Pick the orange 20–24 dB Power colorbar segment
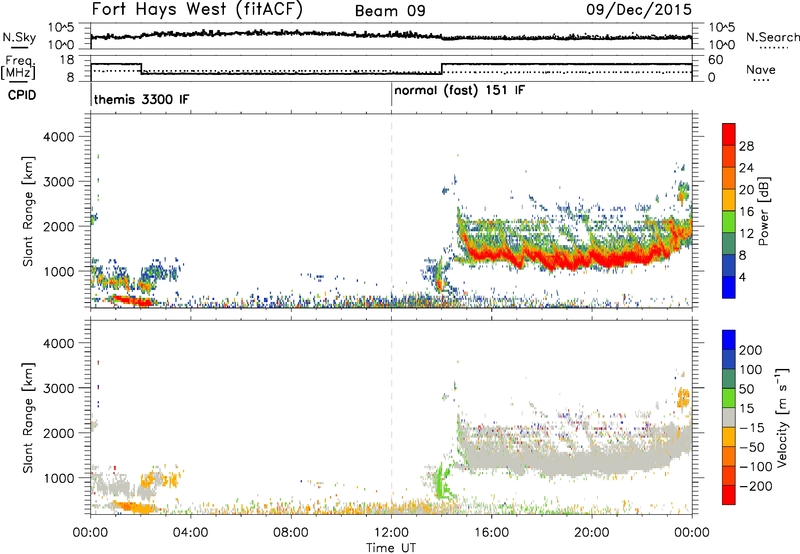Viewport: 800px width, 554px height. pyautogui.click(x=729, y=178)
